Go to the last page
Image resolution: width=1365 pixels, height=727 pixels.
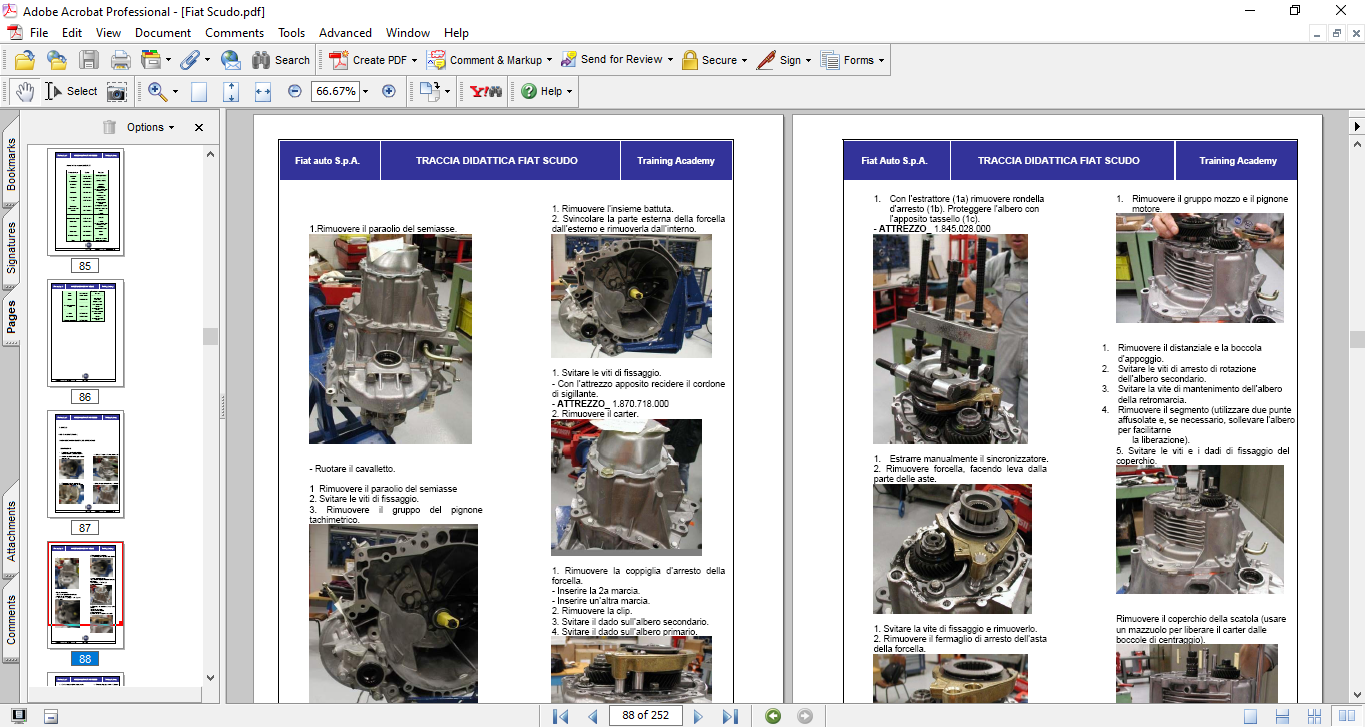(x=730, y=716)
